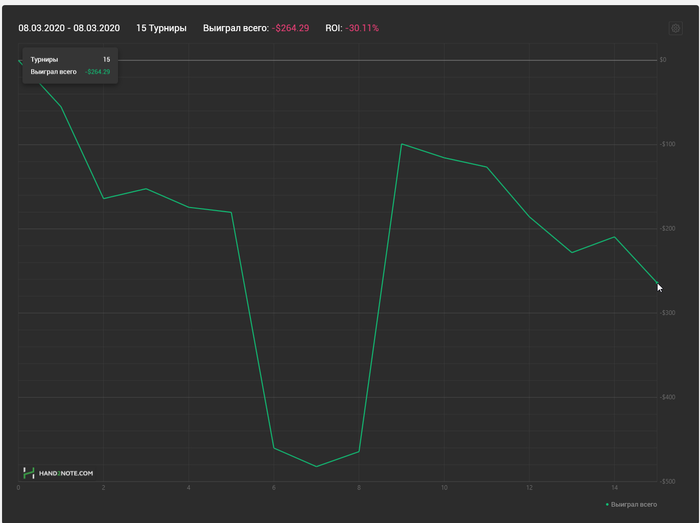Click the -$100 y-axis label
This screenshot has width=700, height=523.
click(x=667, y=144)
